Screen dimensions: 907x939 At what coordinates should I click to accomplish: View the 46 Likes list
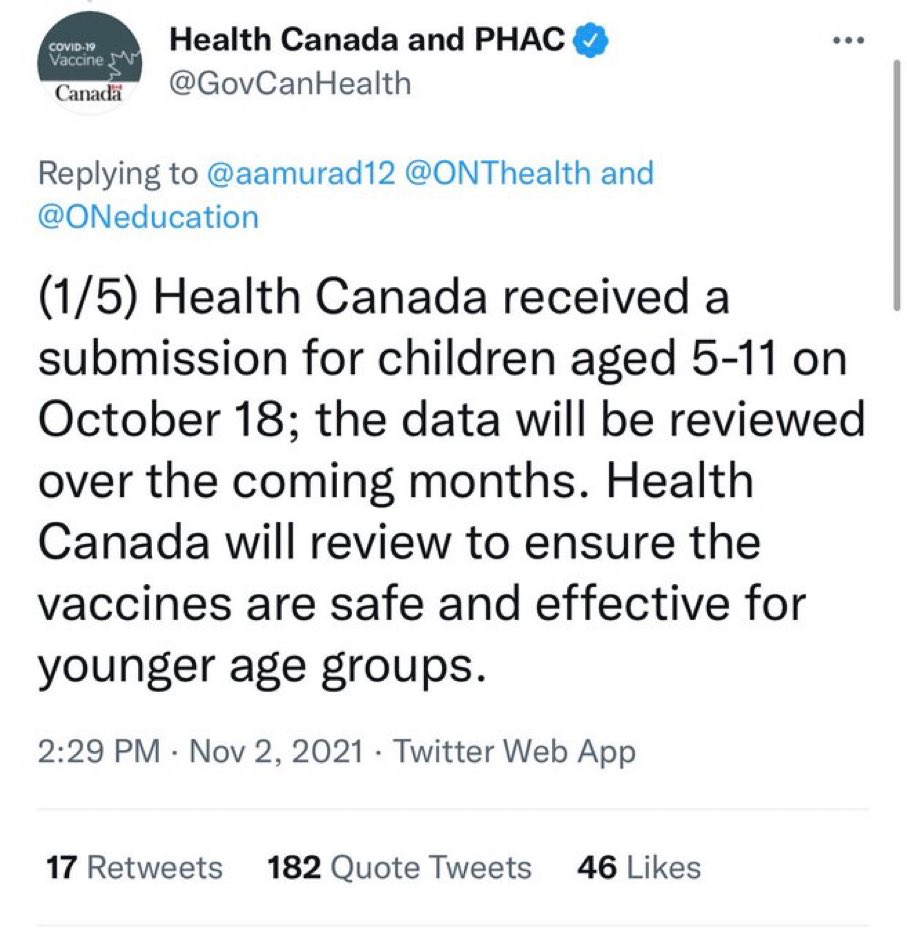[638, 868]
